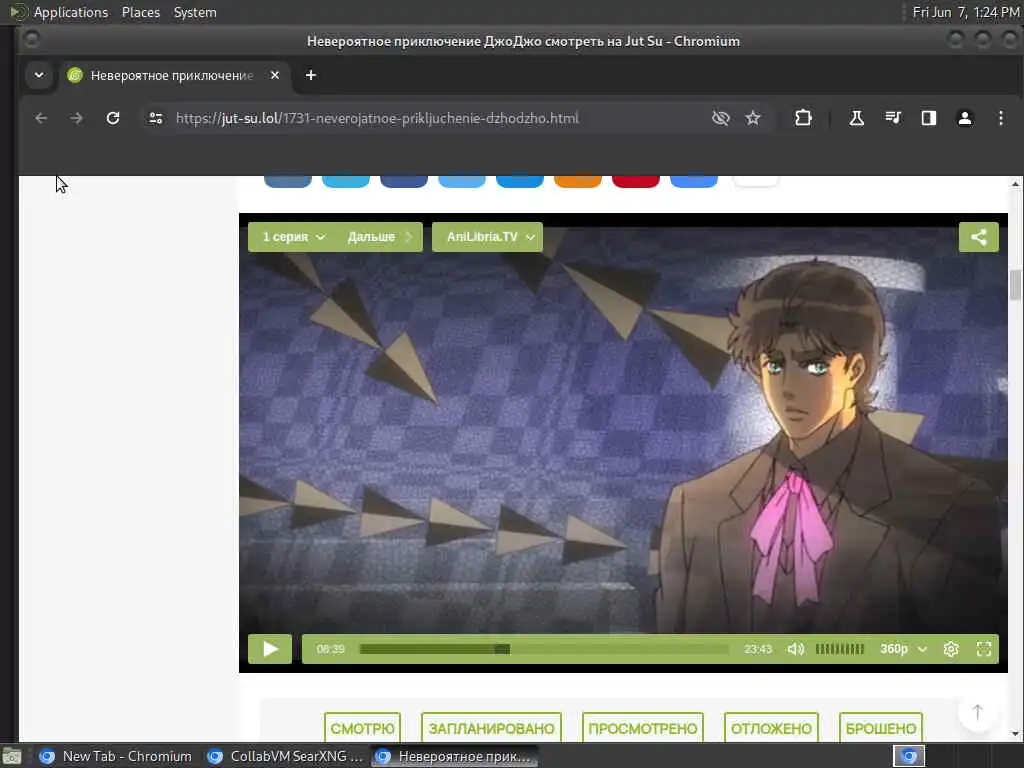The width and height of the screenshot is (1024, 768).
Task: Click the workspace switcher in bottom panel
Action: [909, 756]
